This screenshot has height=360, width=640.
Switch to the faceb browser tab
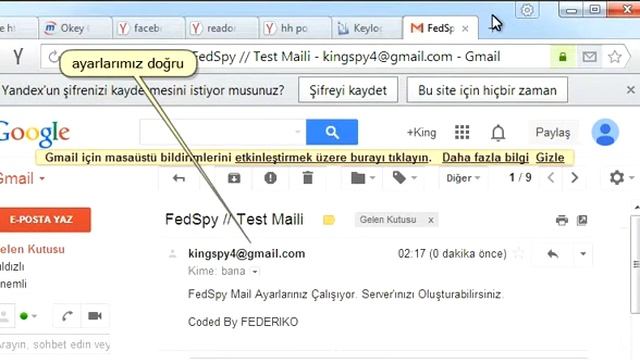[148, 28]
